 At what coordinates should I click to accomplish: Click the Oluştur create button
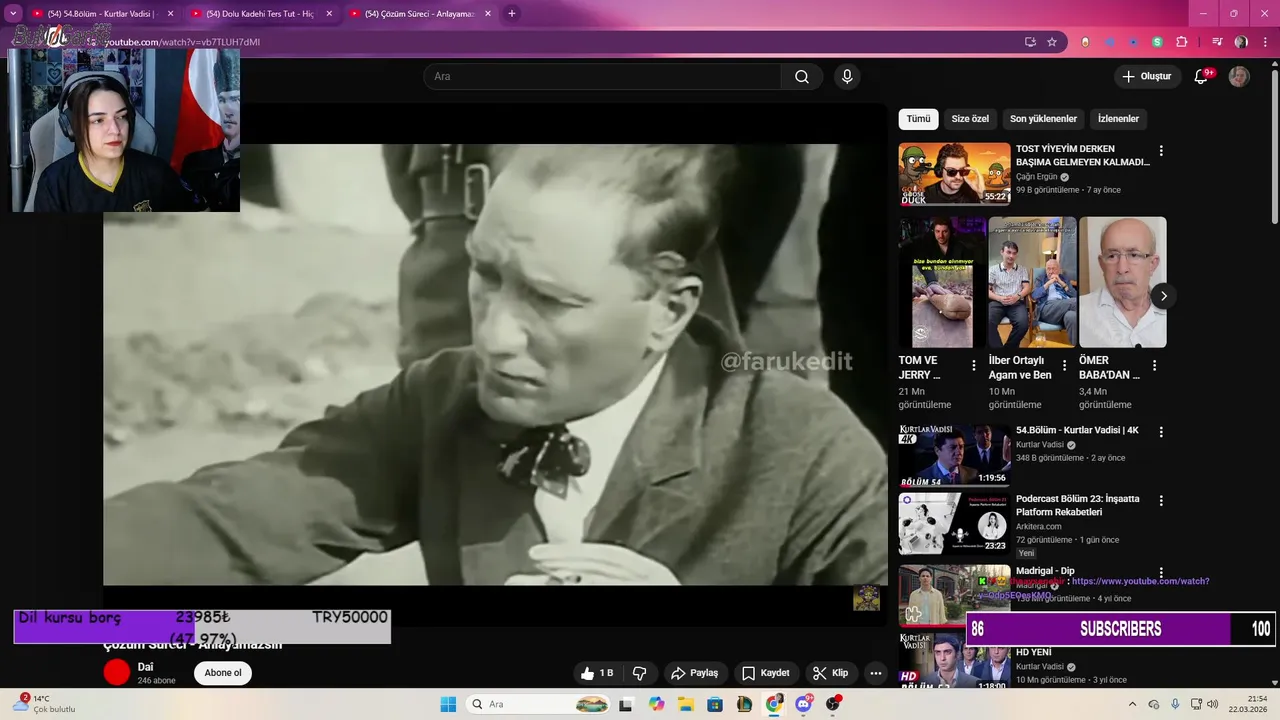[x=1146, y=77]
